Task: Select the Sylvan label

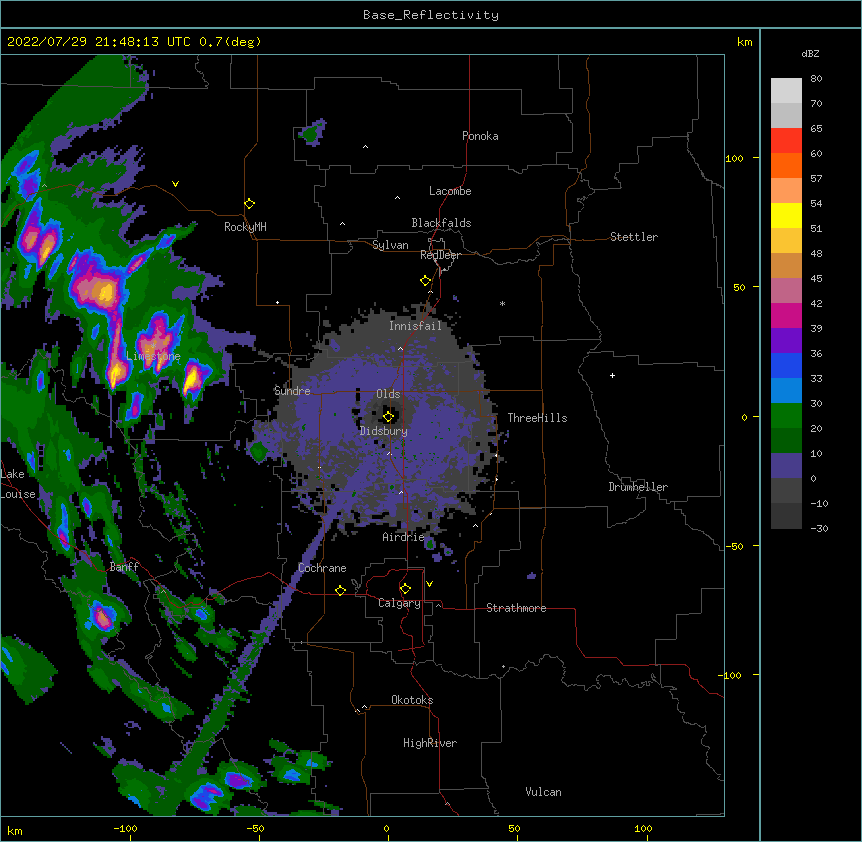Action: [x=390, y=245]
